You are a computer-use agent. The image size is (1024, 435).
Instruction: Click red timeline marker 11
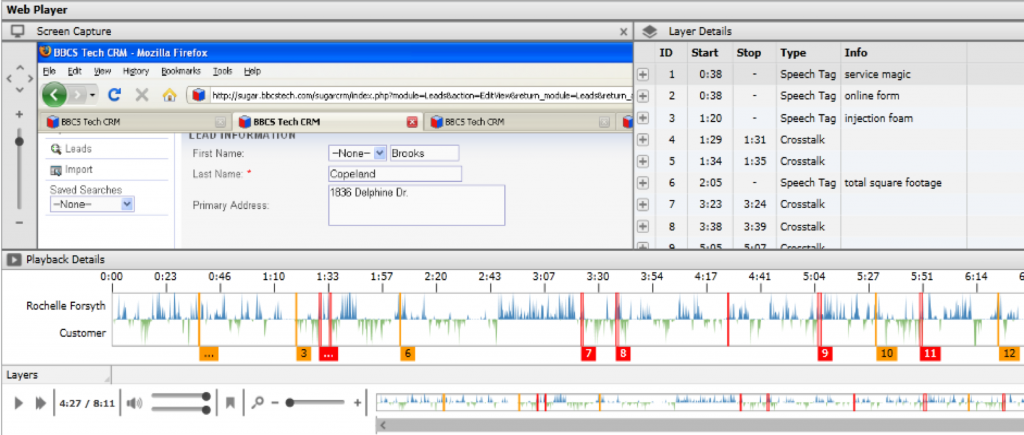[x=930, y=354]
